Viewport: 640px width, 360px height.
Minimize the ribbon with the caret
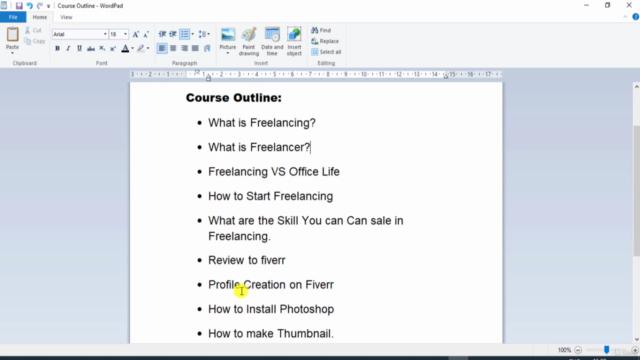[625, 17]
